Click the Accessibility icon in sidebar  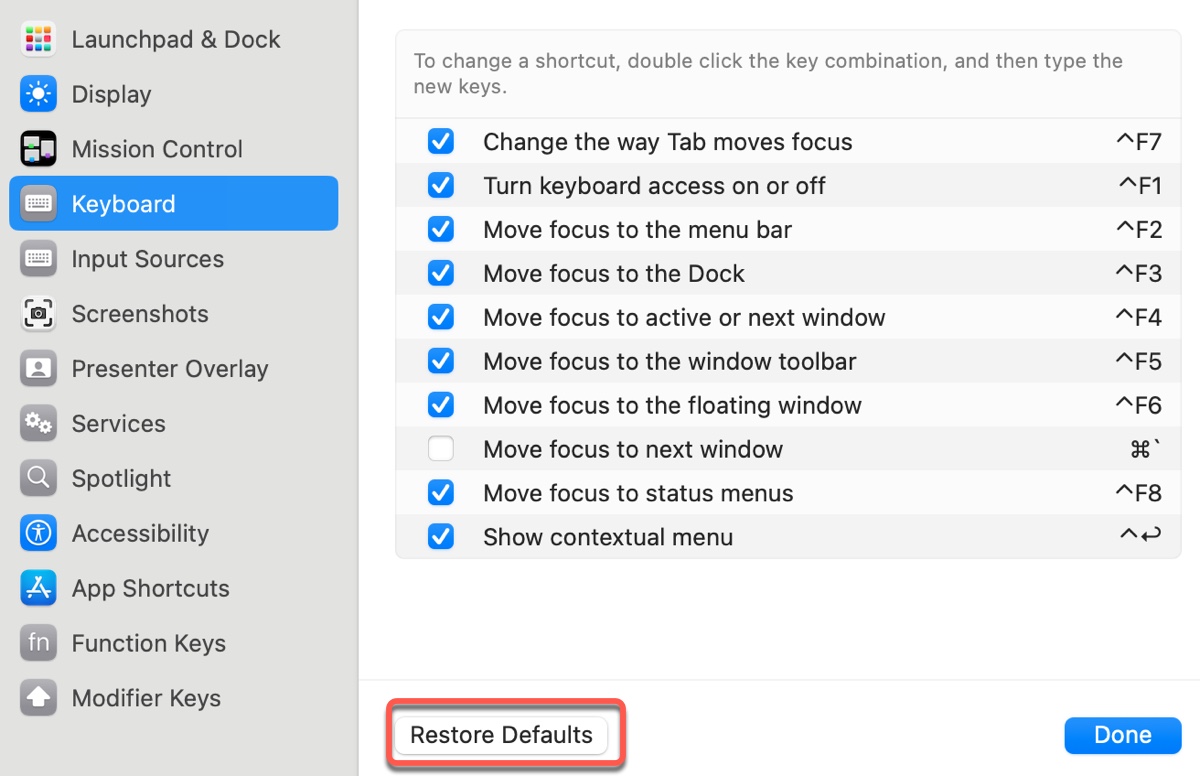(x=38, y=534)
